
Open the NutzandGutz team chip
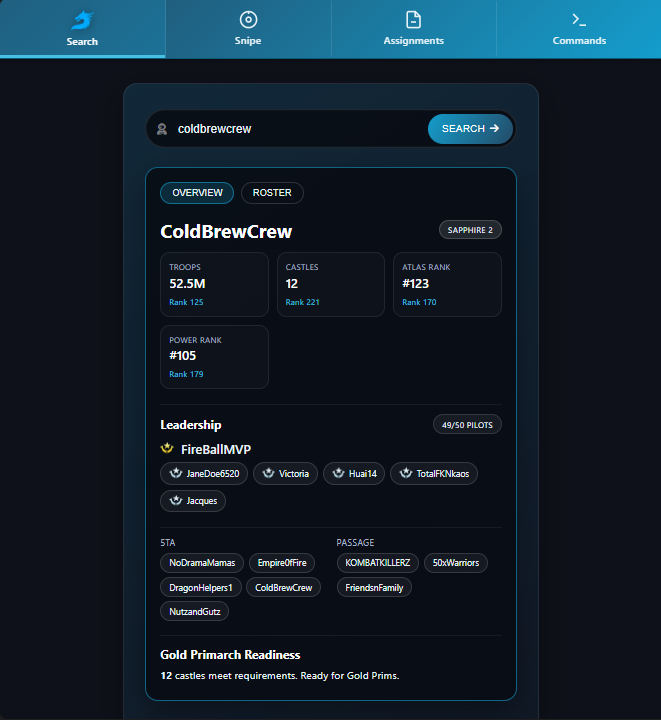coord(195,610)
